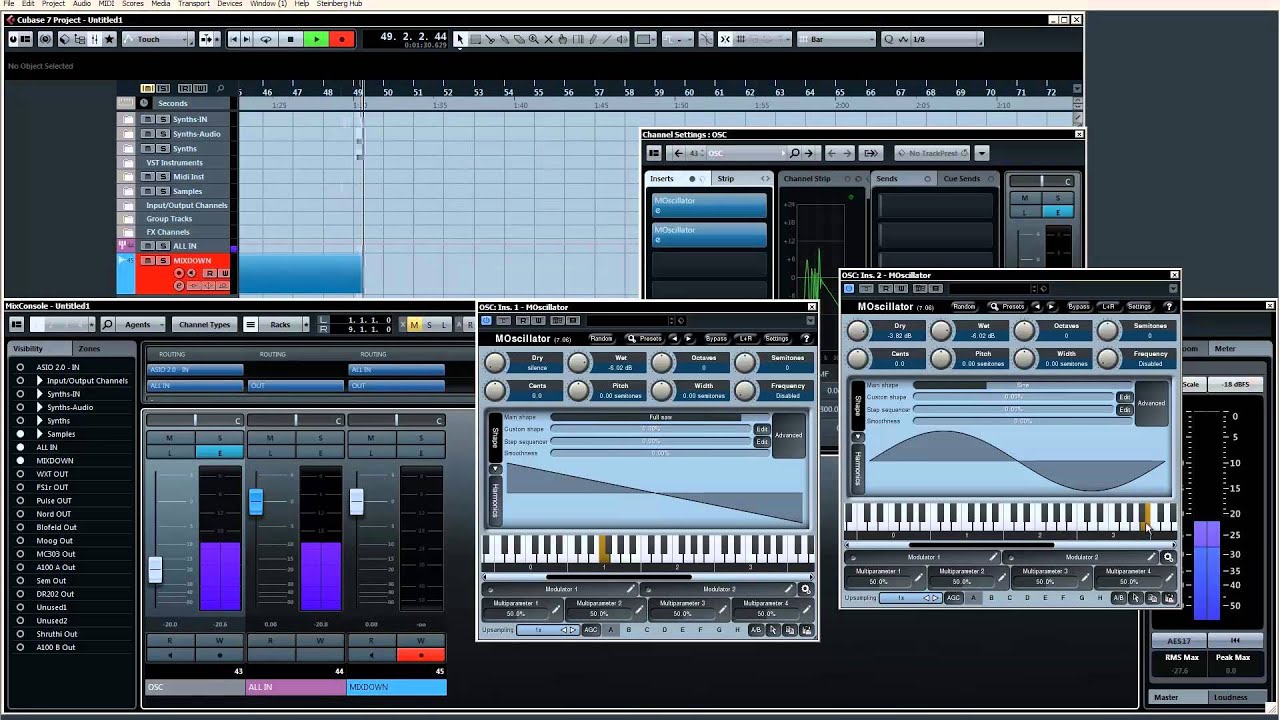Toggle visibility of ASIO 2.0 - IN channel
This screenshot has width=1280, height=720.
click(19, 367)
